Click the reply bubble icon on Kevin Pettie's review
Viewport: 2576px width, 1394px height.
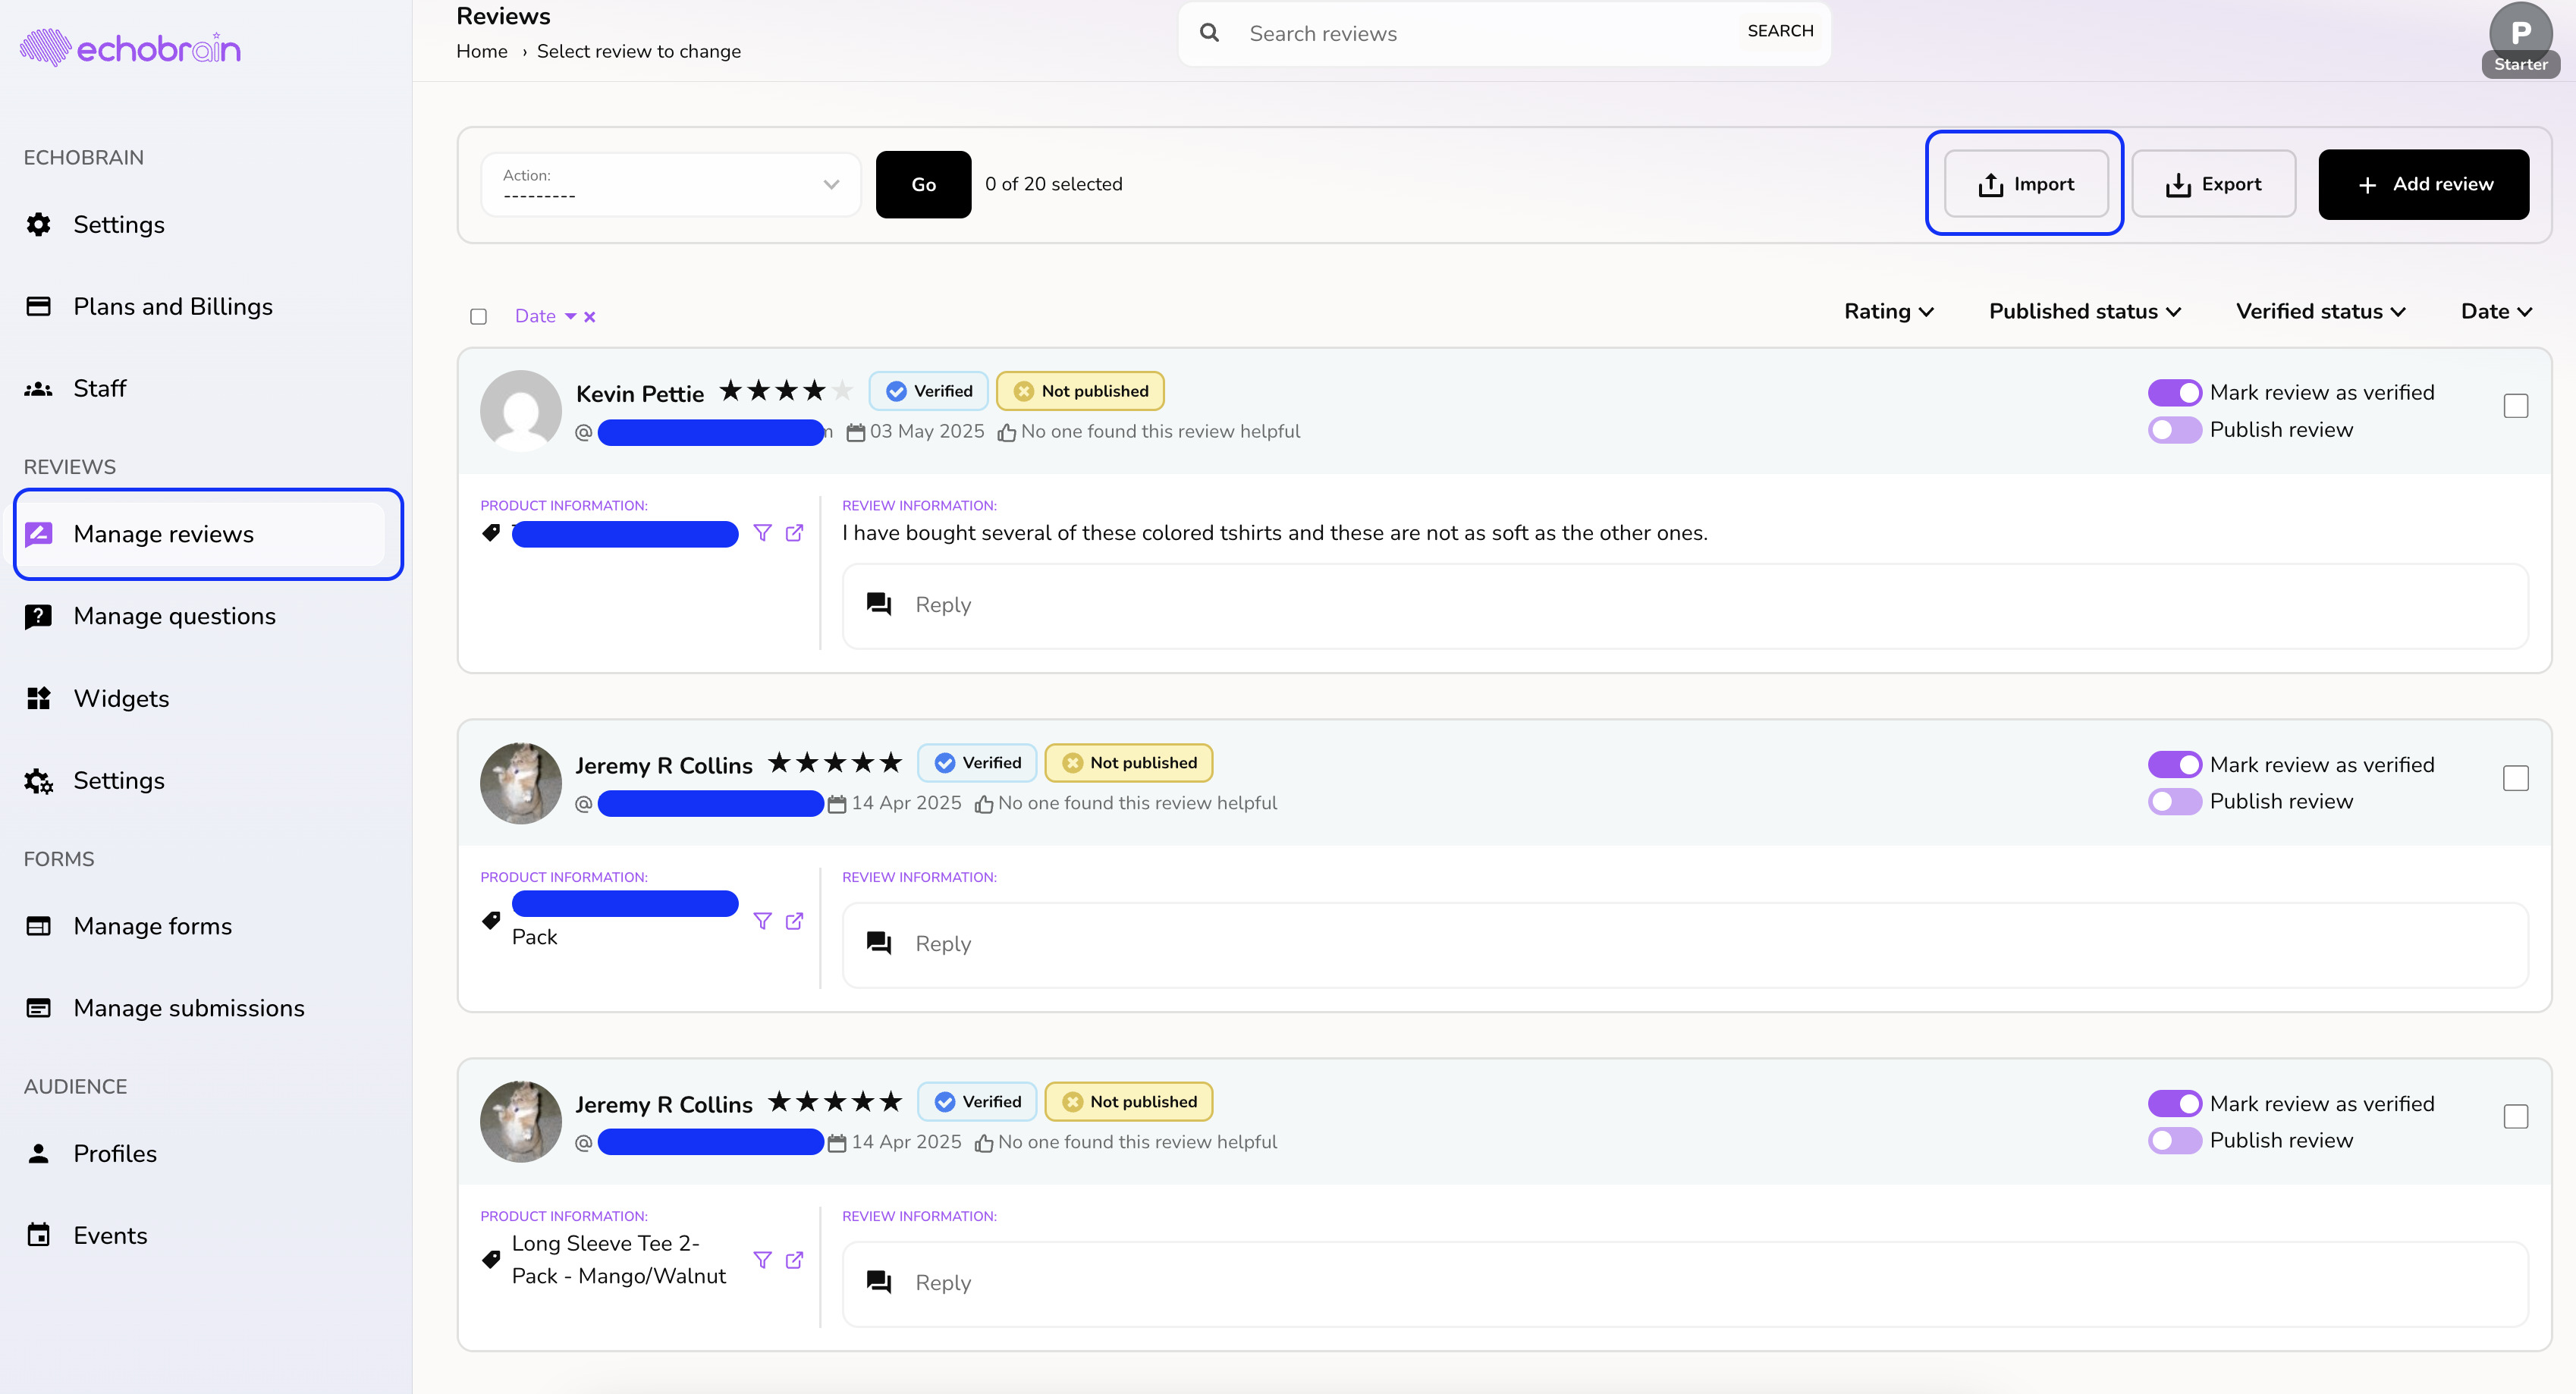(879, 604)
